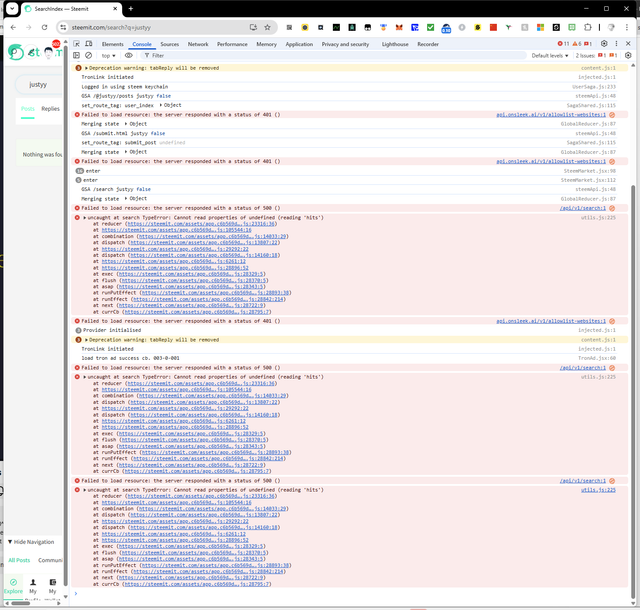Reload the page with the refresh button
Viewport: 640px width, 610px height.
tap(46, 27)
